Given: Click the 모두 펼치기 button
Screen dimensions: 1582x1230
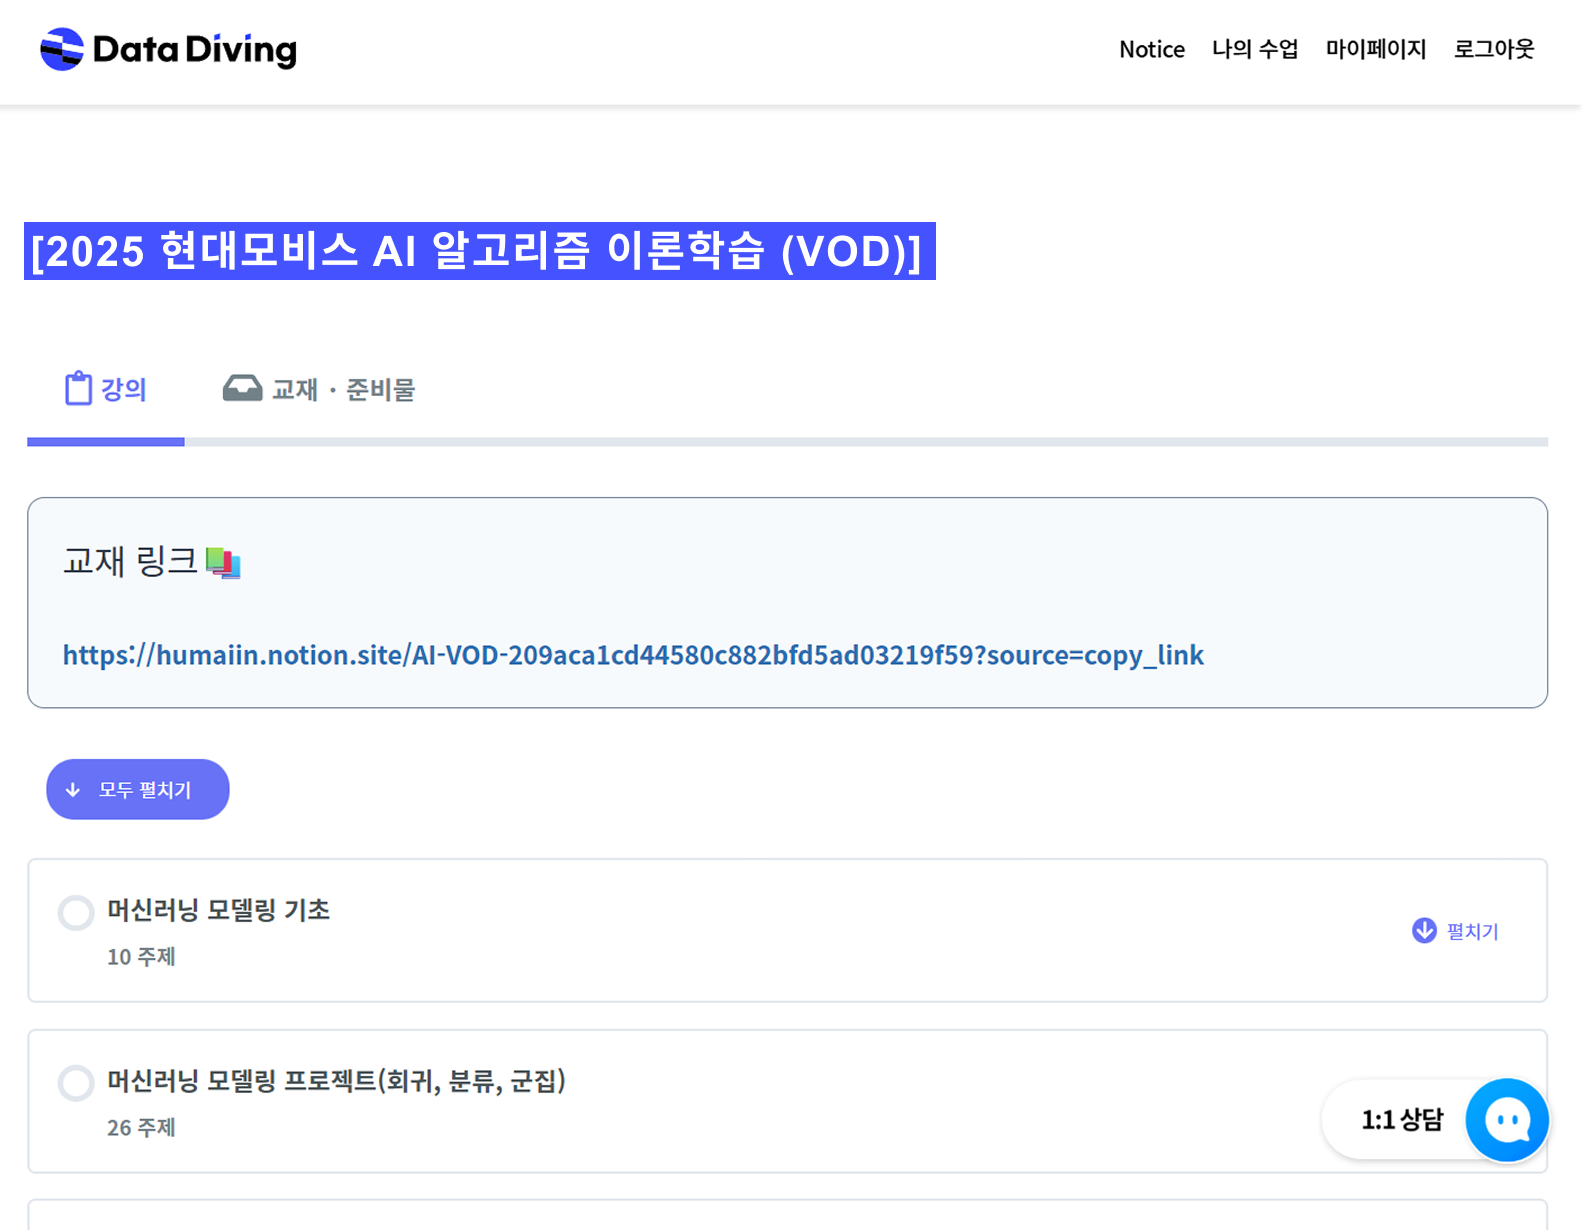Looking at the screenshot, I should [138, 789].
